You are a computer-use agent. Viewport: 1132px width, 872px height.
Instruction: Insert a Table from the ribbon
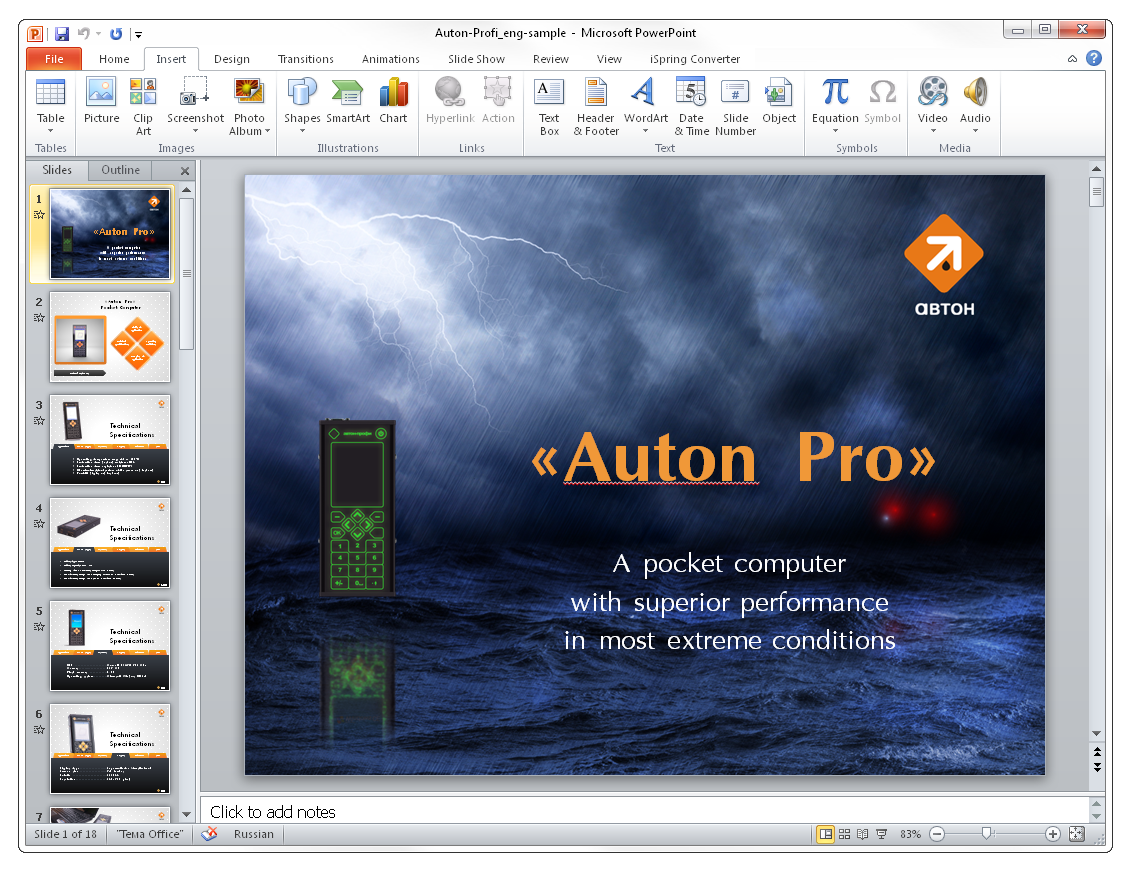pos(51,105)
